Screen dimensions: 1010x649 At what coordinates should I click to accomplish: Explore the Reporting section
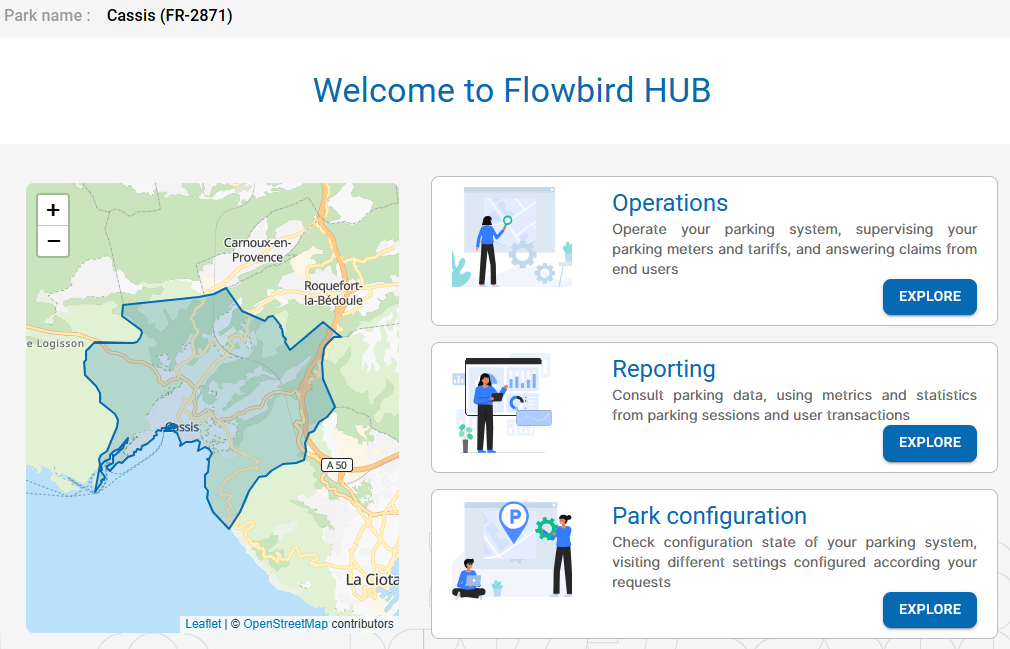tap(929, 443)
